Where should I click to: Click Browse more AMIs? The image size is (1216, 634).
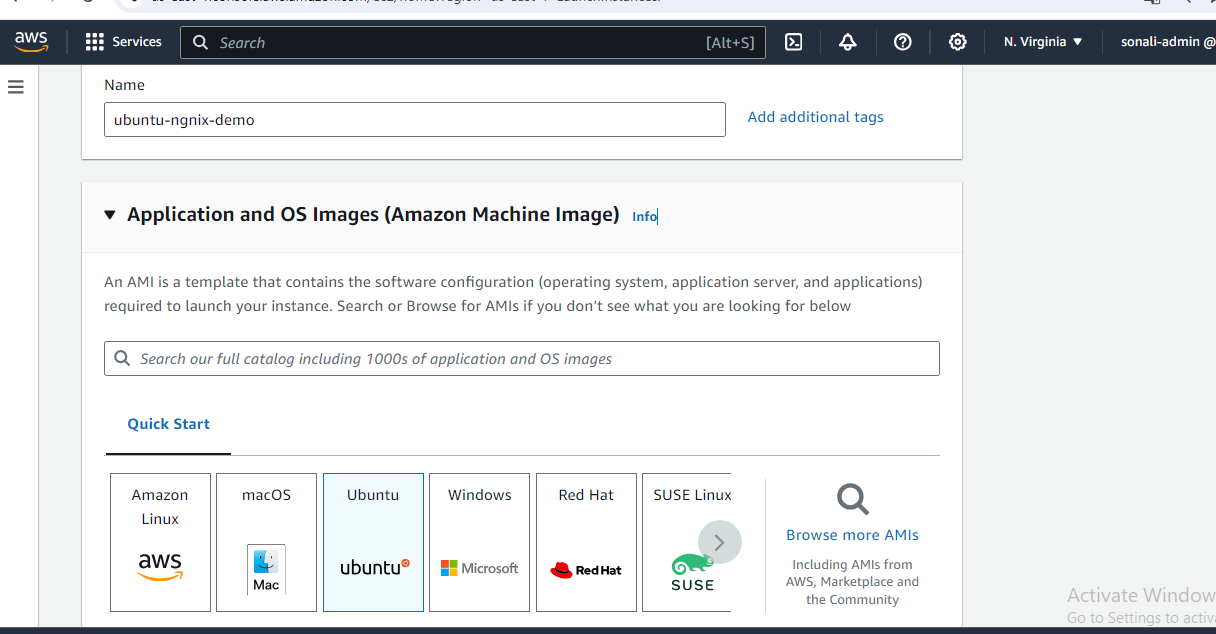pos(852,534)
